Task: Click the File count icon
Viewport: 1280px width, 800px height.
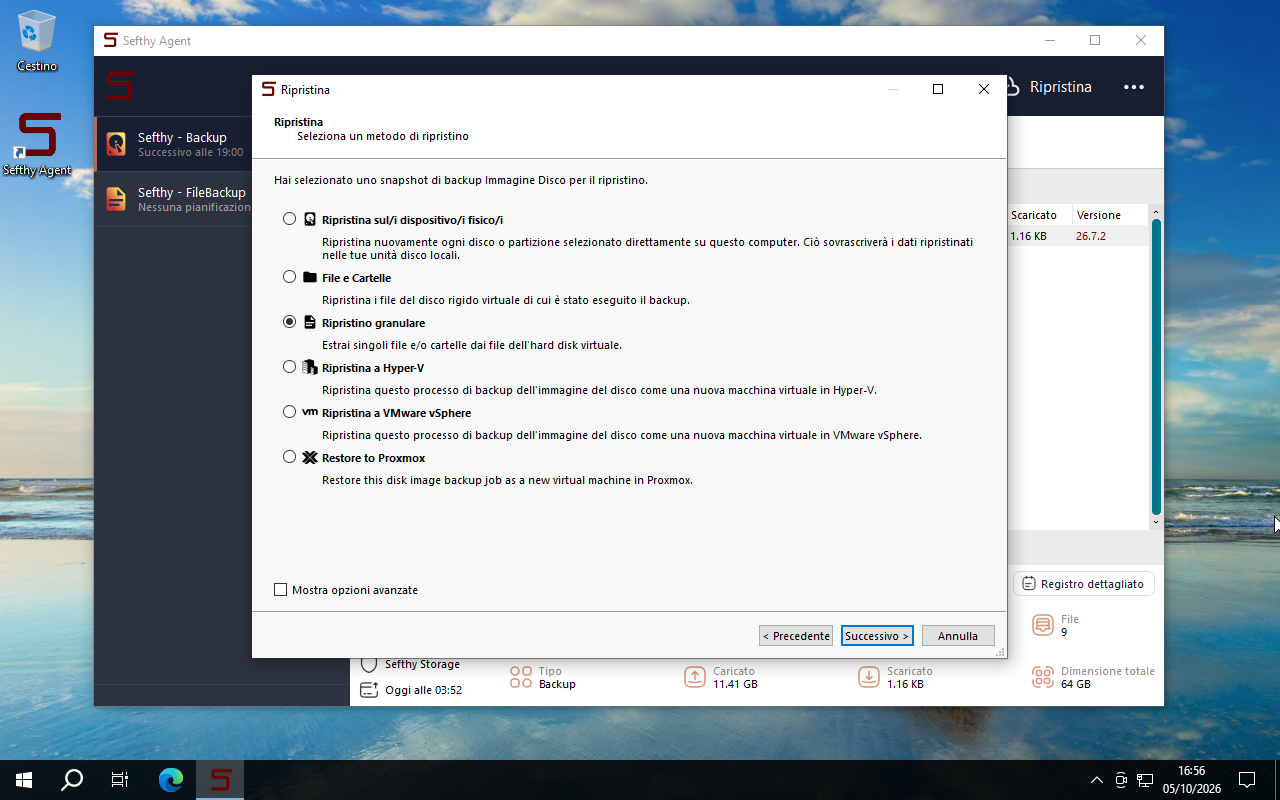Action: coord(1043,625)
